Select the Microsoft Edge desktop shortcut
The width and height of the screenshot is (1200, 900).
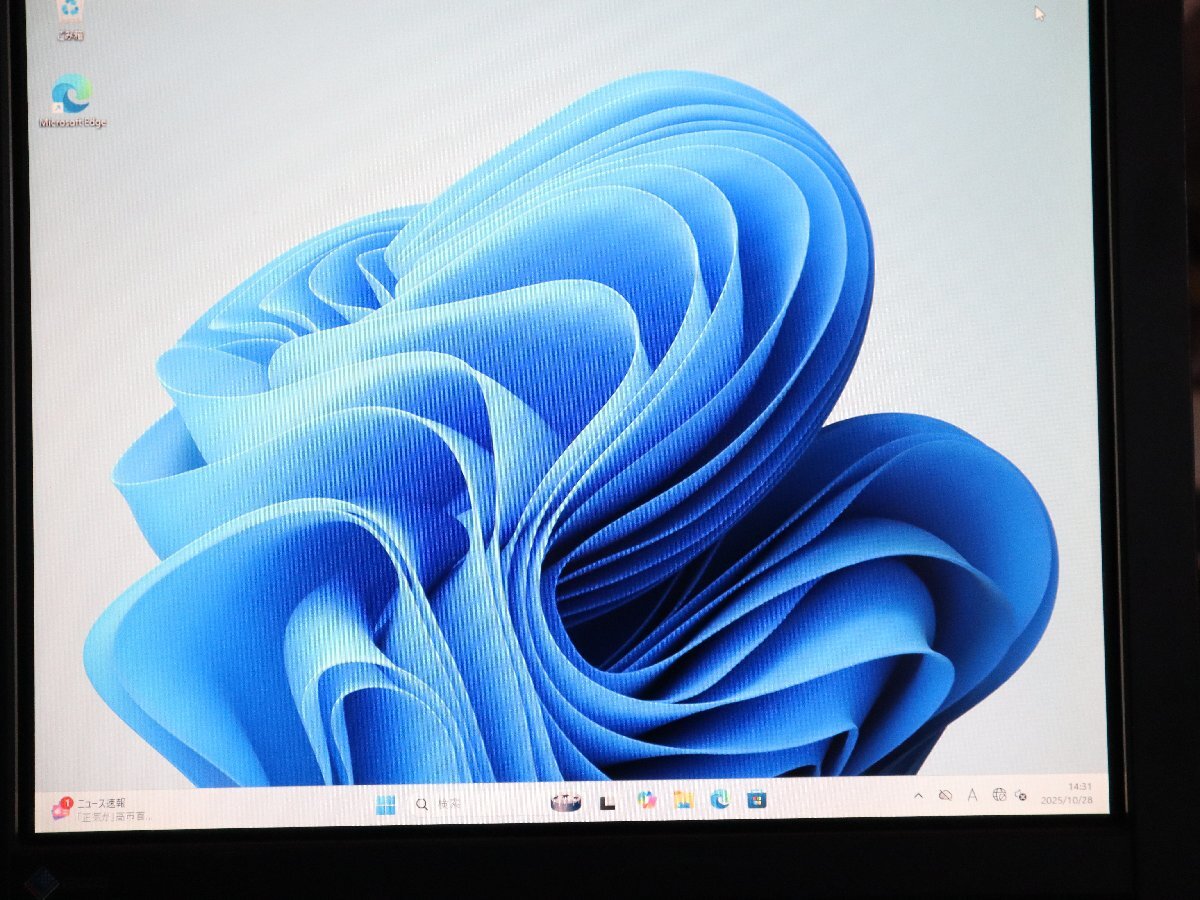point(72,101)
